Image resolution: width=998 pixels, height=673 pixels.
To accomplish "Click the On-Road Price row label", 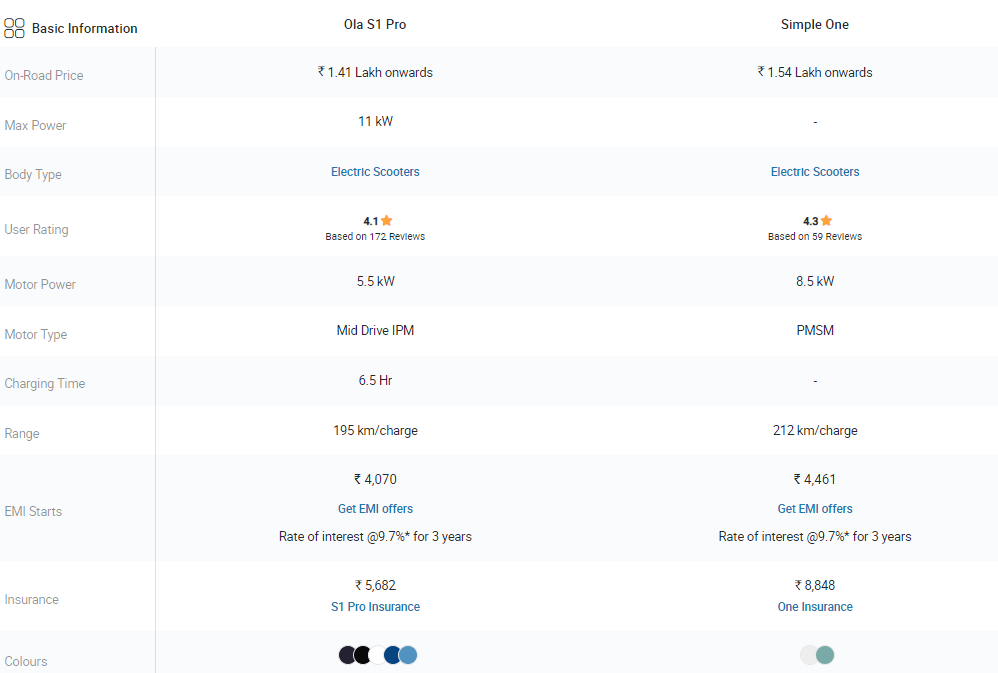I will click(x=44, y=75).
